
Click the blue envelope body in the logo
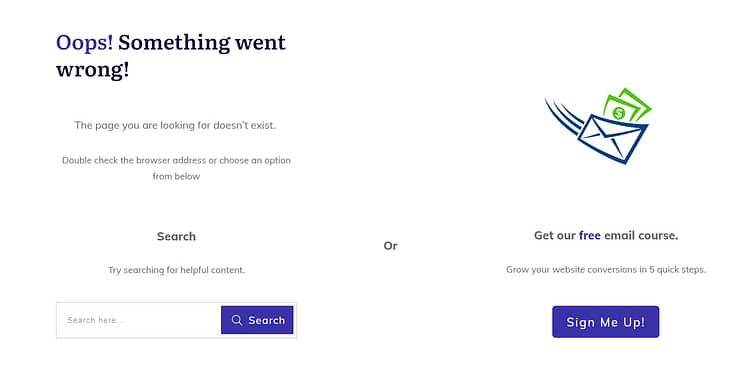(x=612, y=139)
